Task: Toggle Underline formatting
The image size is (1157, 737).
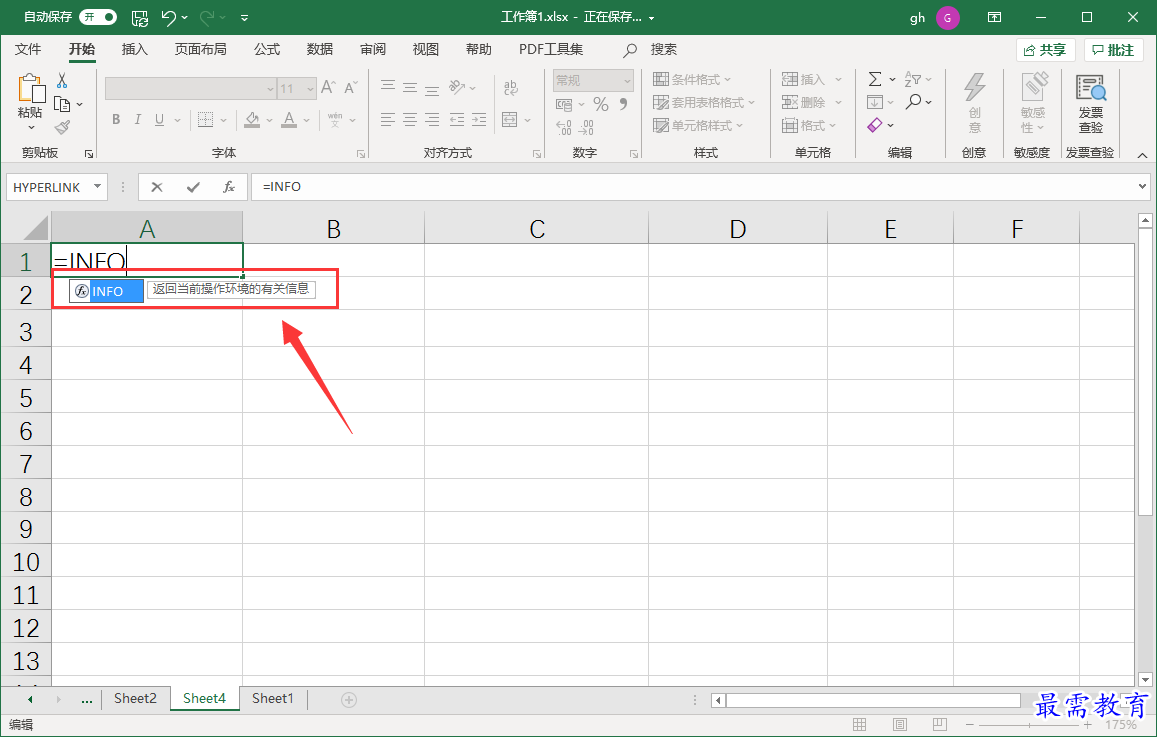Action: point(159,120)
